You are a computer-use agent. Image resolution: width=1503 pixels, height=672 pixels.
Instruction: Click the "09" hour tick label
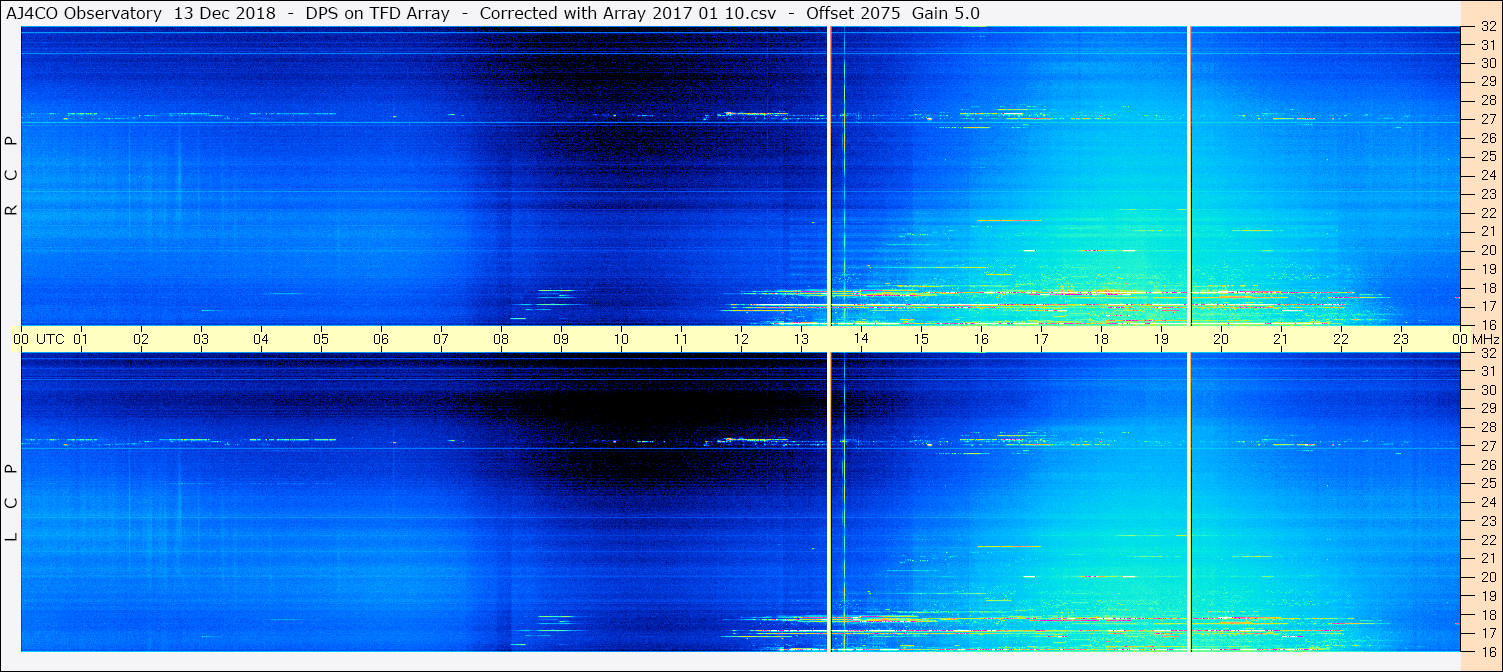(561, 339)
